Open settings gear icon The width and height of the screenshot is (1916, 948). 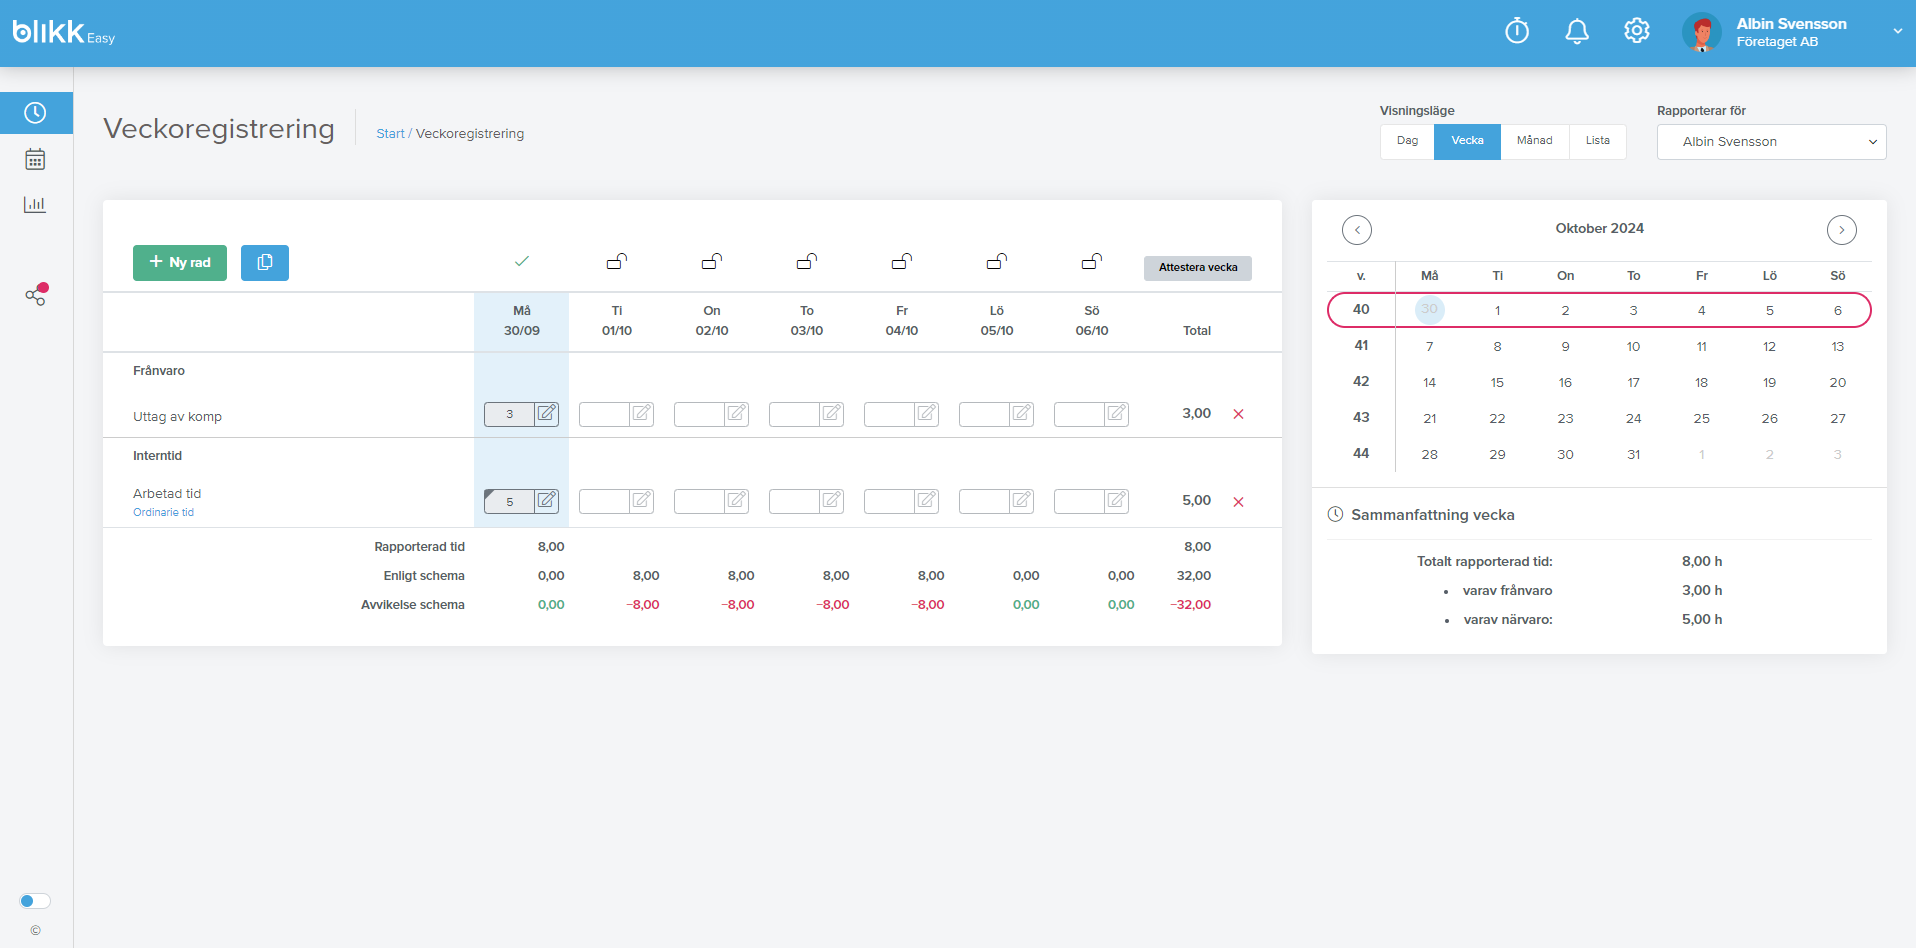click(1637, 31)
